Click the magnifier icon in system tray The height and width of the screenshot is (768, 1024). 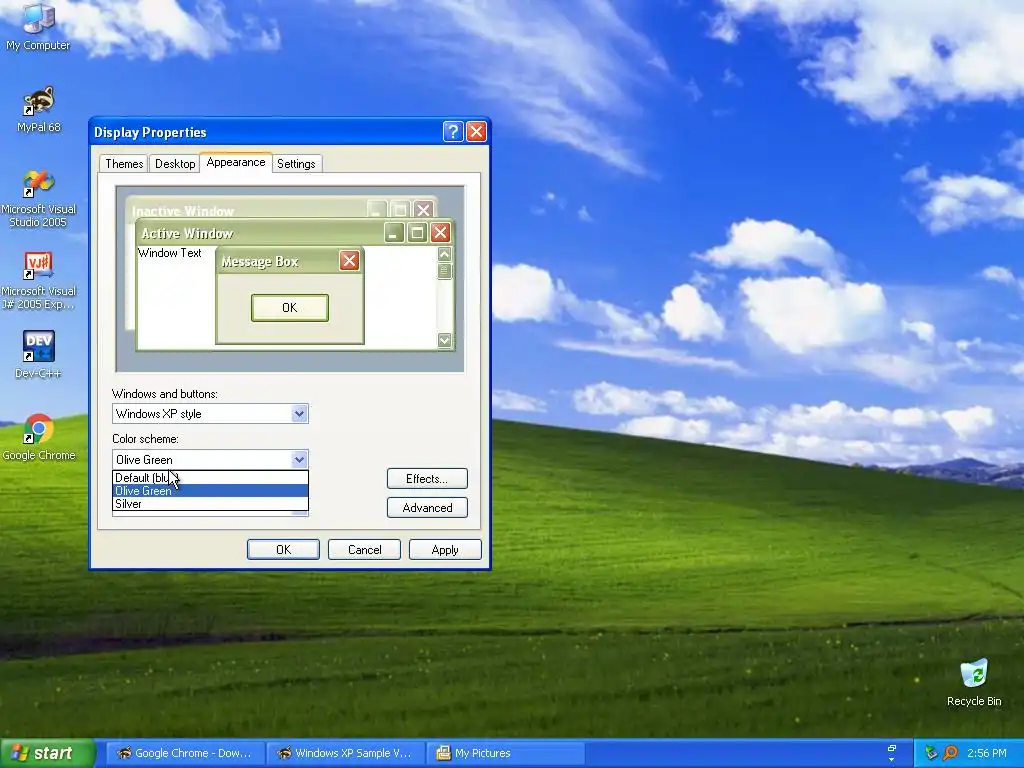[x=950, y=753]
